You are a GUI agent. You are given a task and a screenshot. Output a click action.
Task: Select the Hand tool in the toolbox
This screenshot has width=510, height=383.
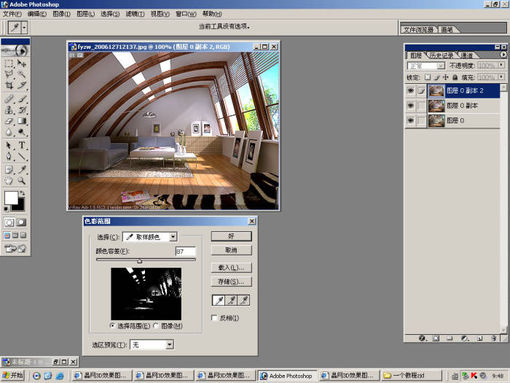point(9,181)
